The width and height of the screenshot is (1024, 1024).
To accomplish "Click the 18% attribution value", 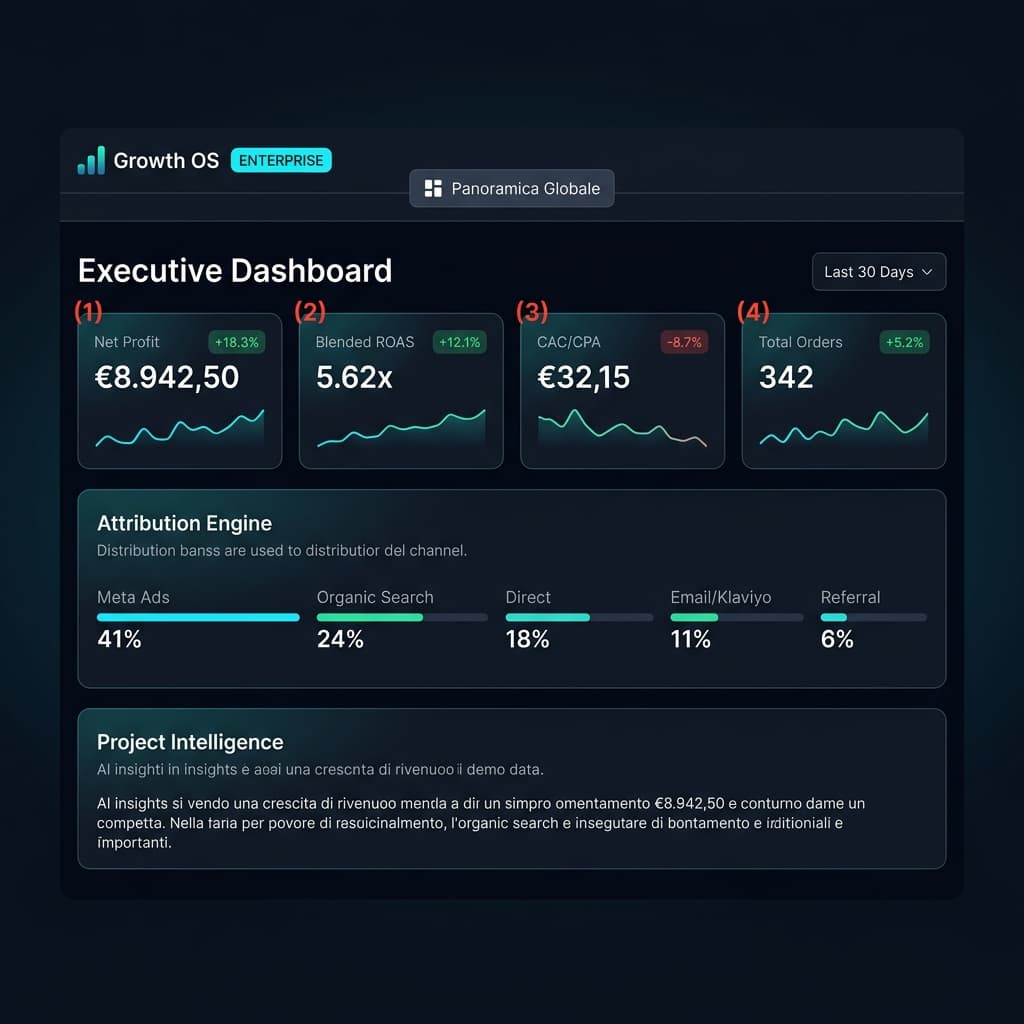I will click(527, 639).
